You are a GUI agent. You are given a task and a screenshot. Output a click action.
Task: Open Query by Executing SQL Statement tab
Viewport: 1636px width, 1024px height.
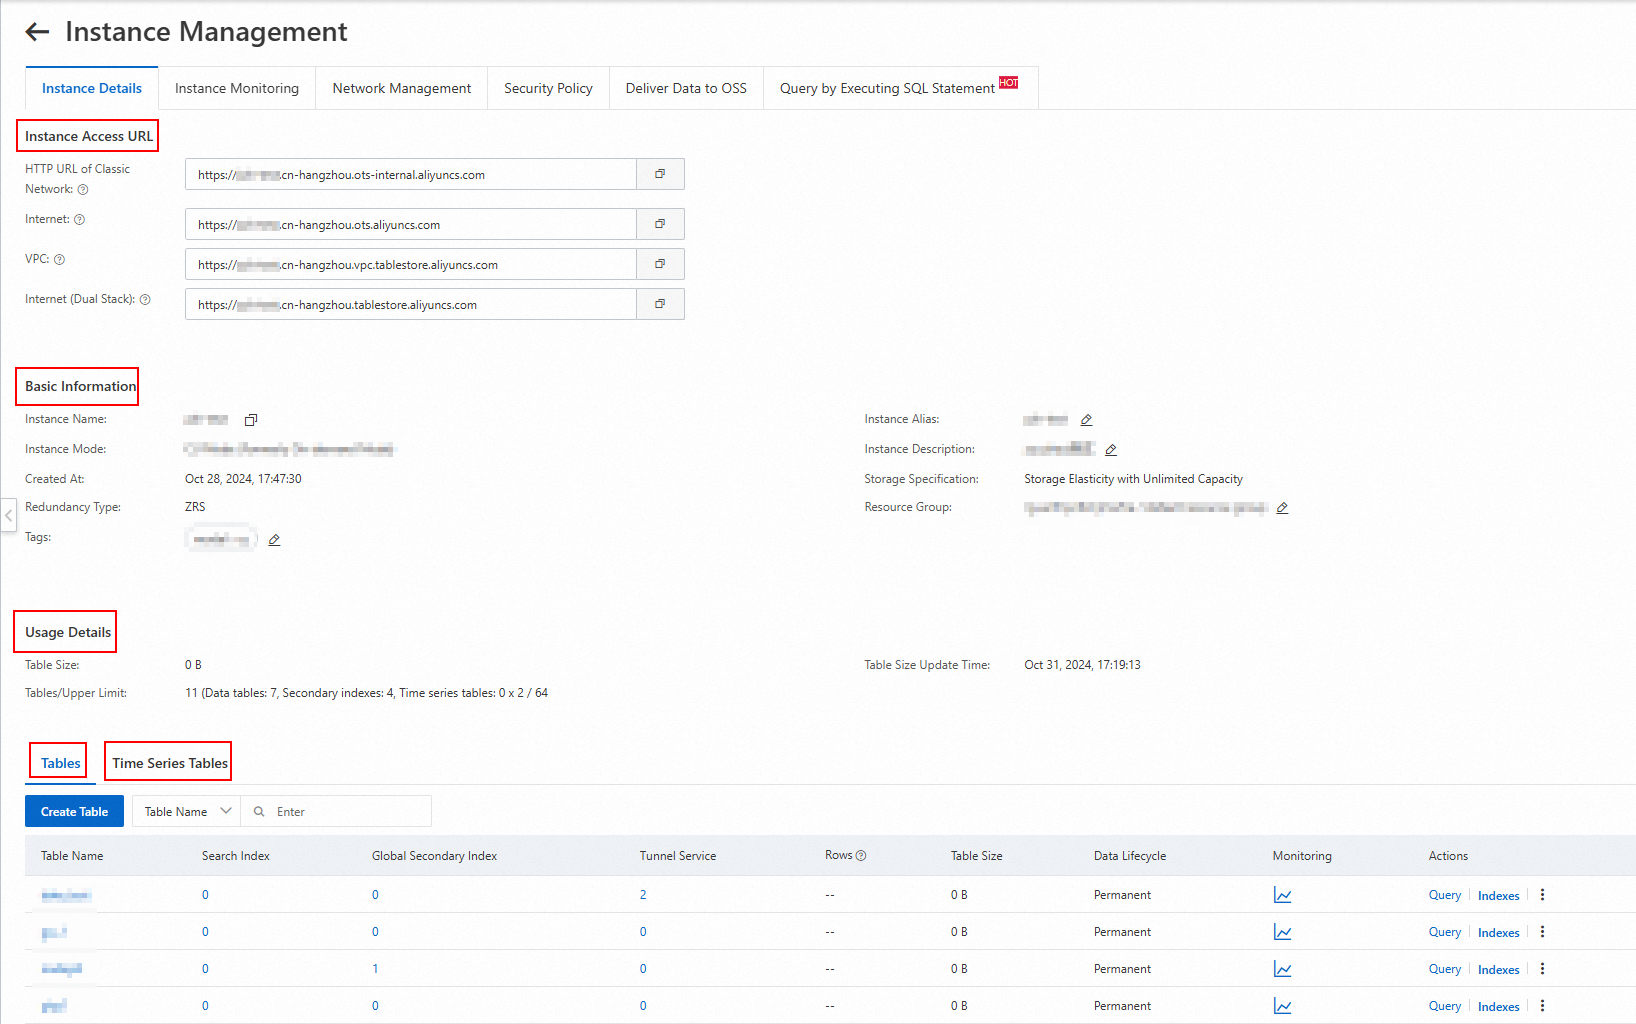pos(900,88)
